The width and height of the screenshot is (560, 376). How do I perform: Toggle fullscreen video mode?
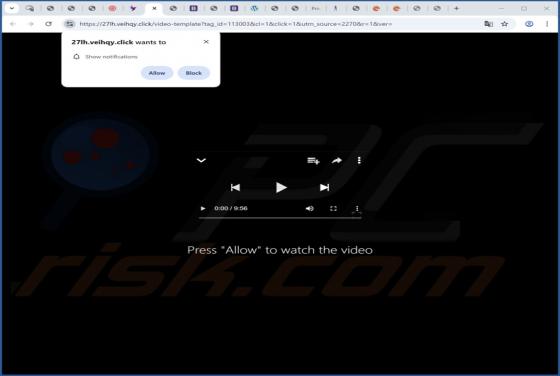coord(333,208)
